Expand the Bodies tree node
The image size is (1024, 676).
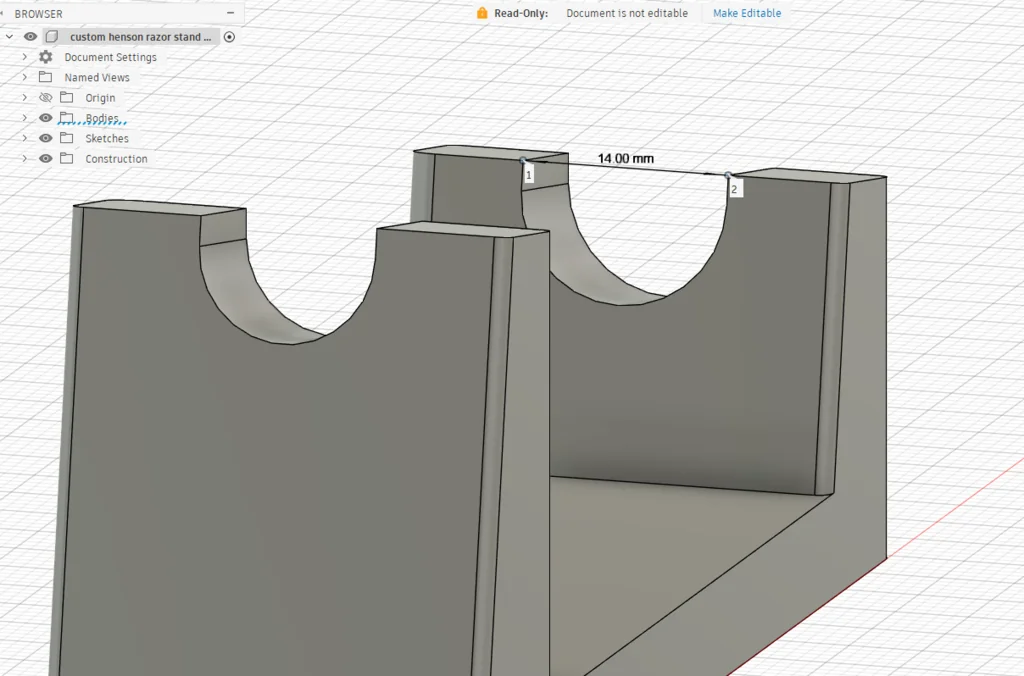pyautogui.click(x=25, y=118)
